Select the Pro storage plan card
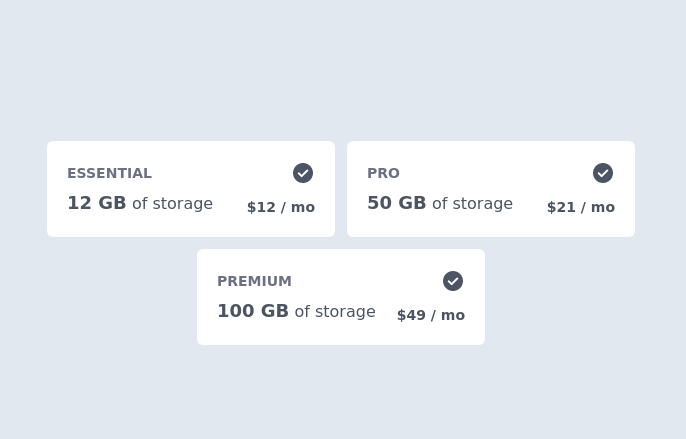Screen dimensions: 686x439 [x=491, y=189]
